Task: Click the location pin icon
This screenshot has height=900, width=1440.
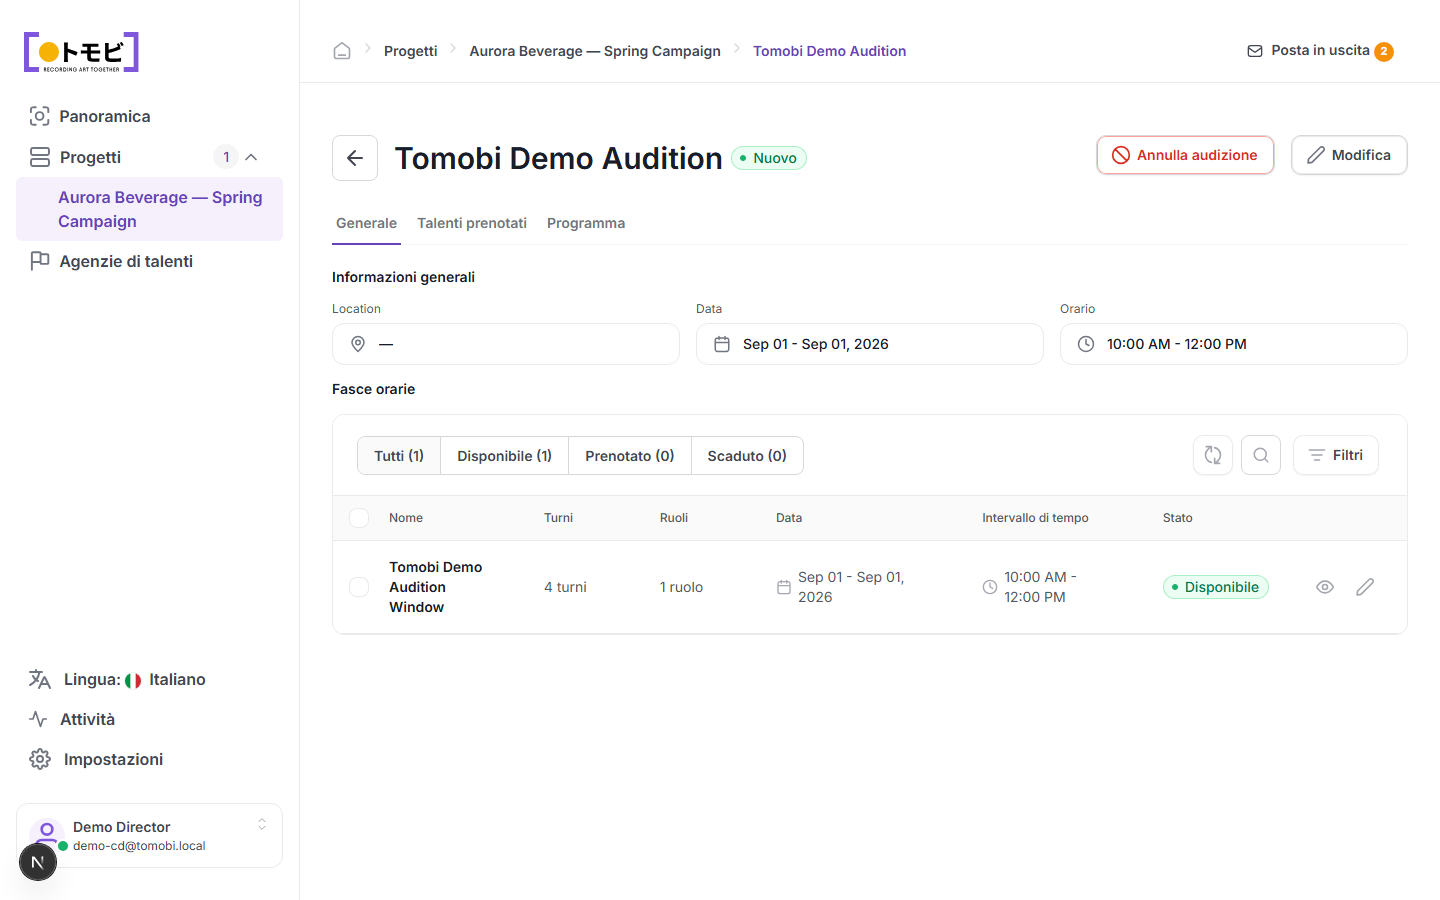Action: tap(358, 344)
